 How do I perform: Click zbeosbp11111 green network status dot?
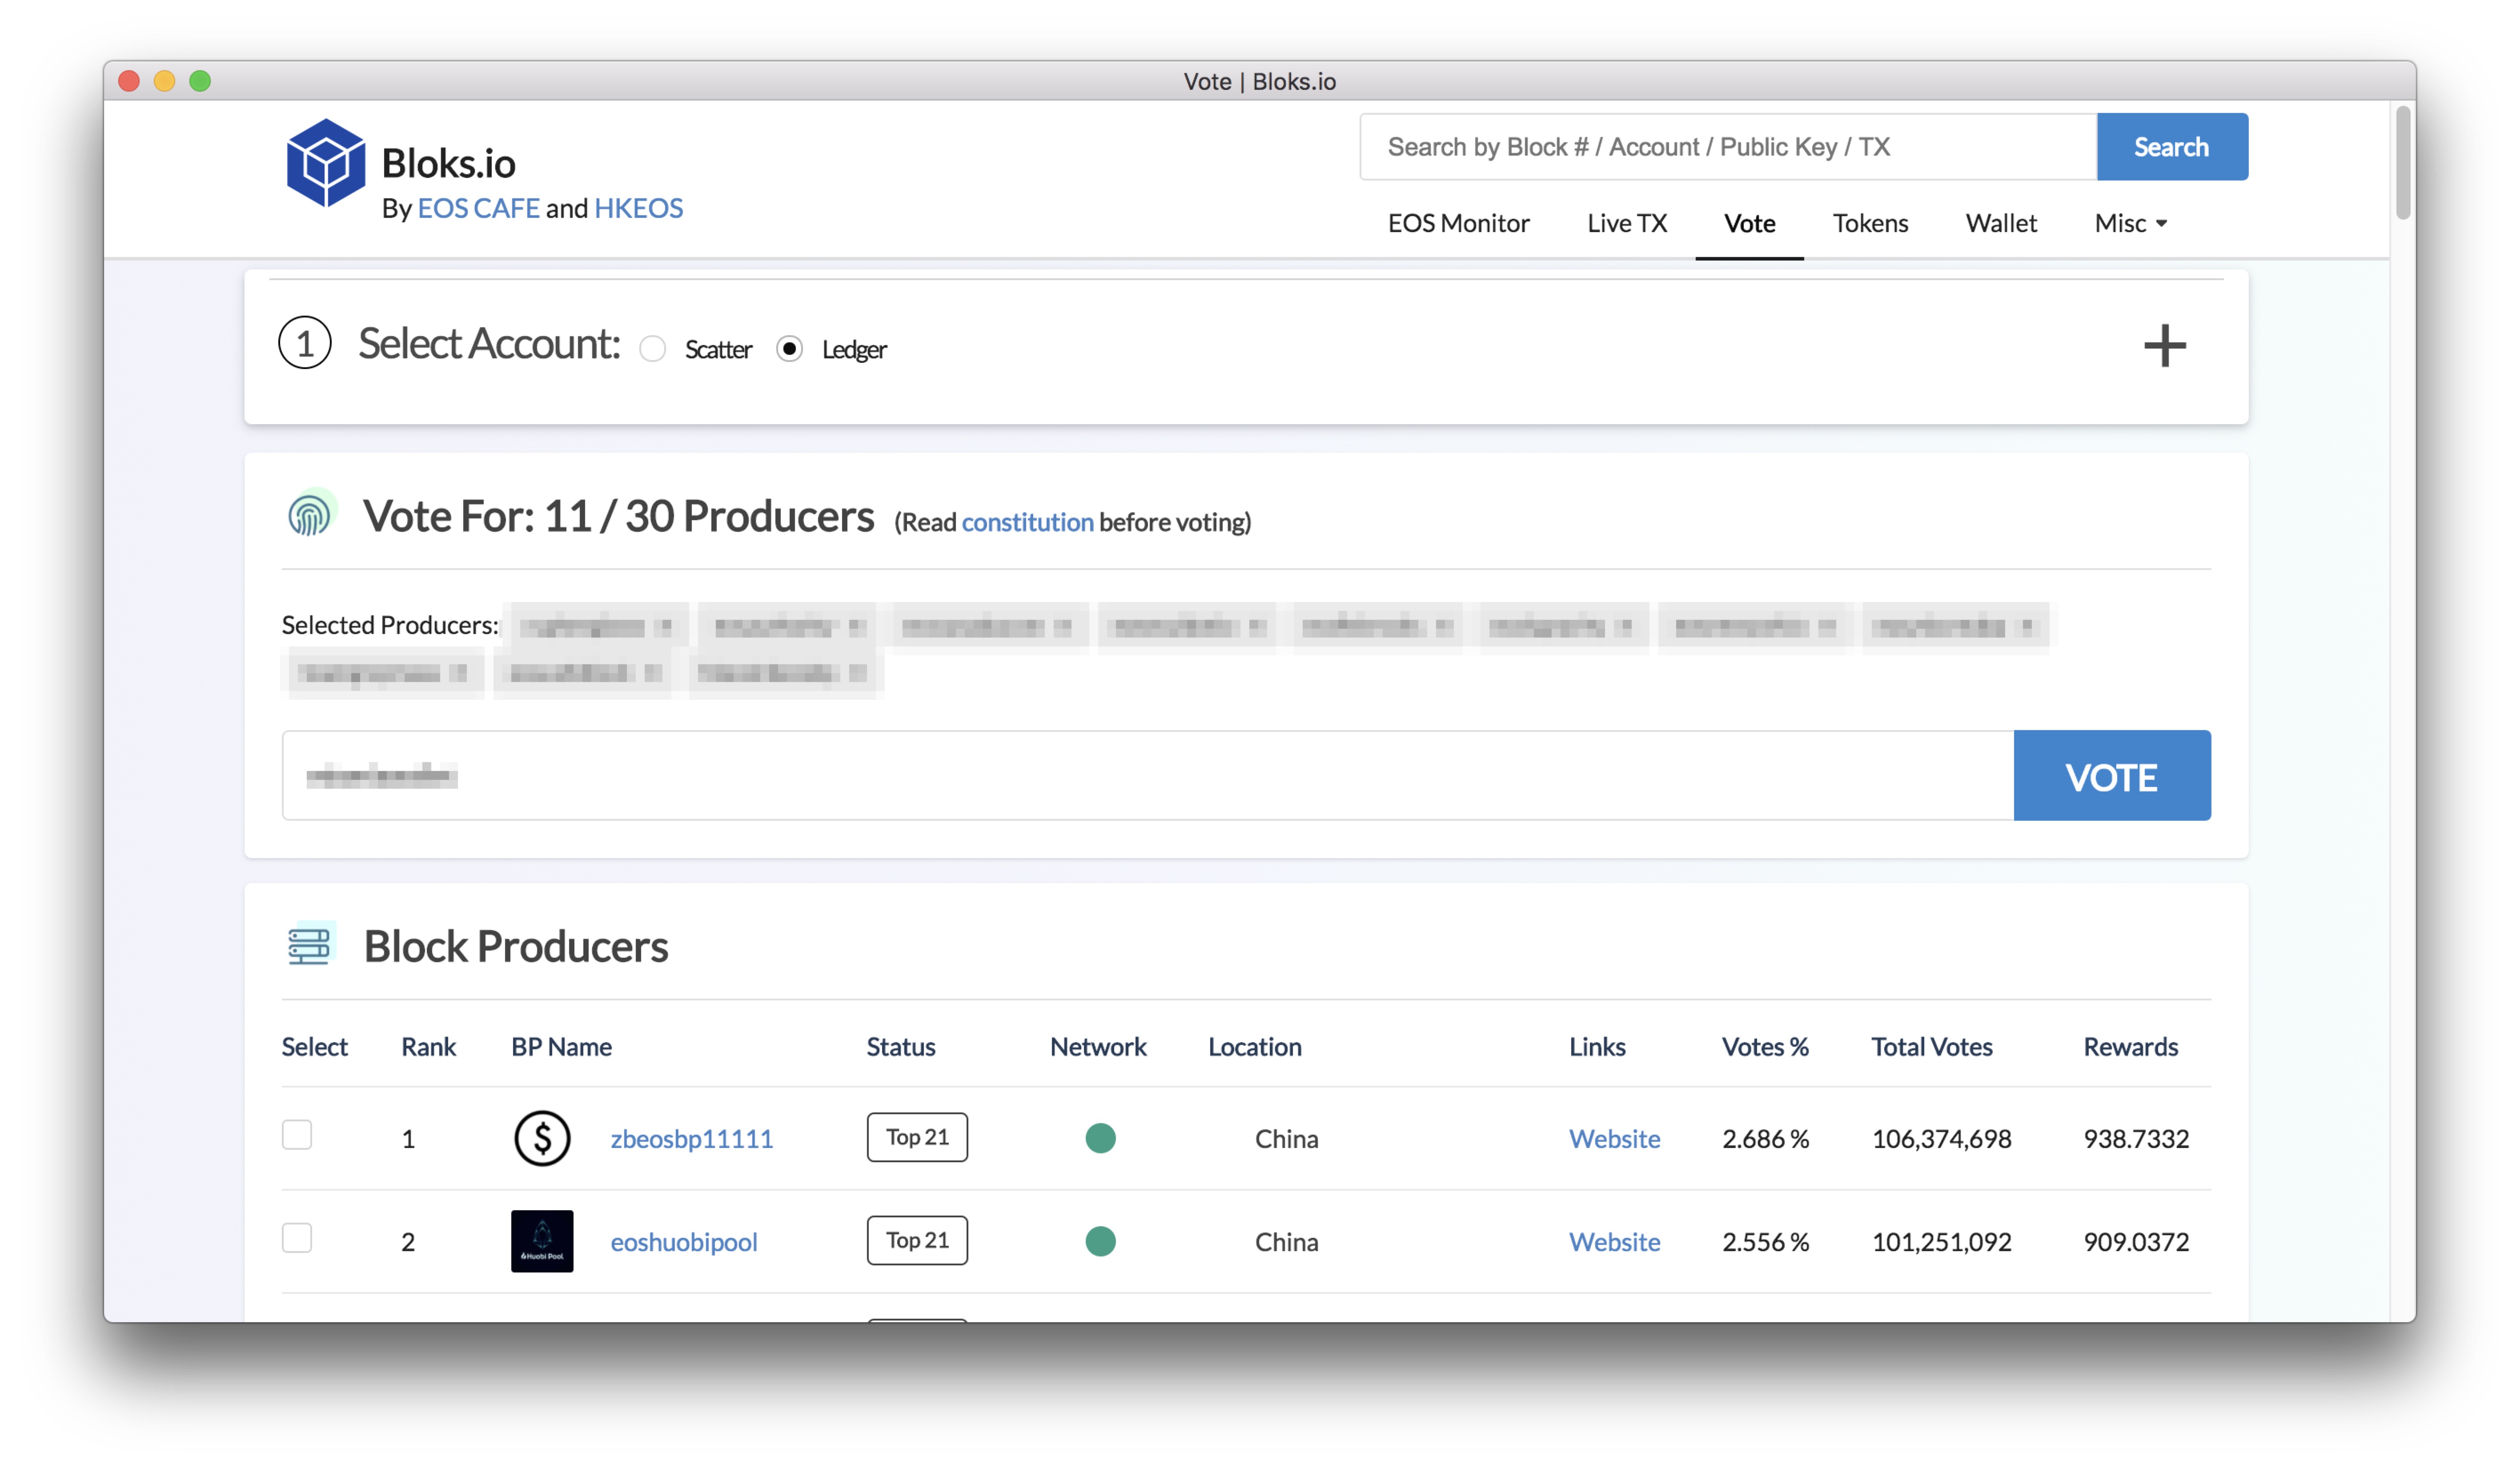pos(1100,1138)
